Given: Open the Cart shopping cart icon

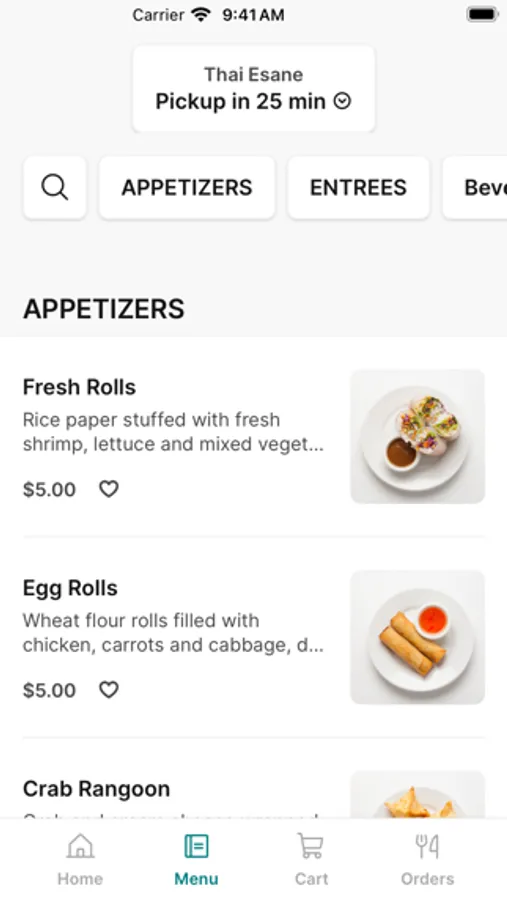Looking at the screenshot, I should tap(311, 847).
